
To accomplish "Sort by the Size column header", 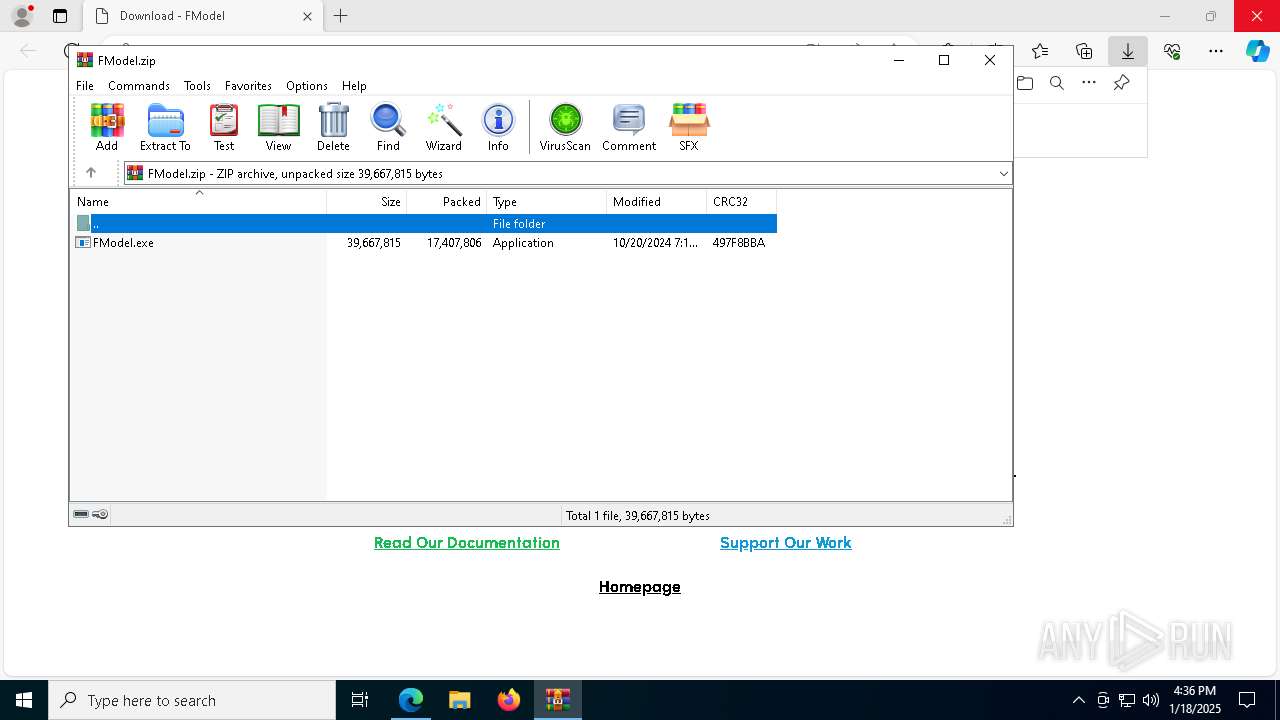I will click(367, 202).
